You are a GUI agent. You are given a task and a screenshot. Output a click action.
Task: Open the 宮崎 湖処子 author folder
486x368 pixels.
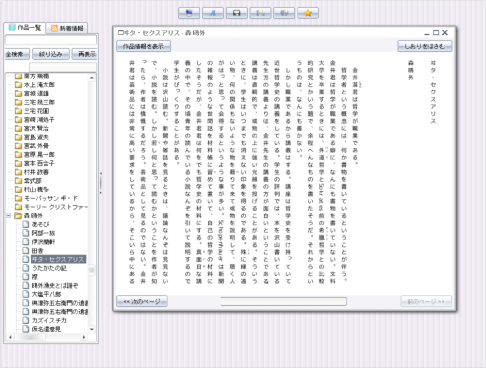click(x=39, y=120)
